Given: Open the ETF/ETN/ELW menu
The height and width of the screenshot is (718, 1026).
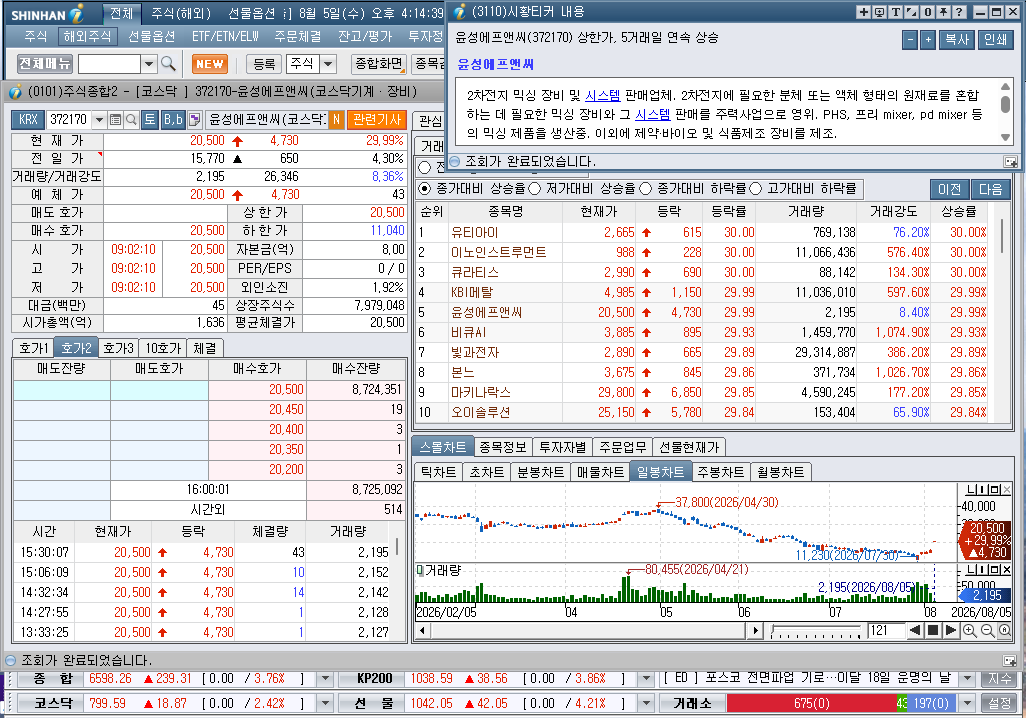Looking at the screenshot, I should point(225,36).
